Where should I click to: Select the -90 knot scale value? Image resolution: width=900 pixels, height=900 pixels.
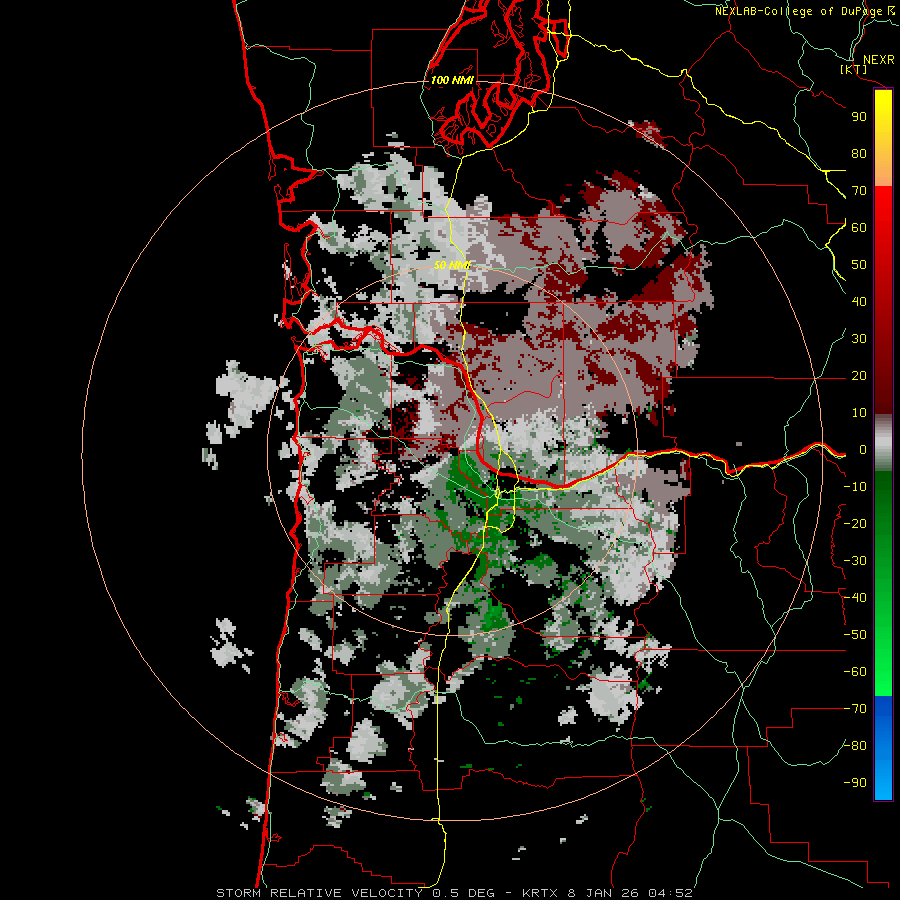click(855, 783)
